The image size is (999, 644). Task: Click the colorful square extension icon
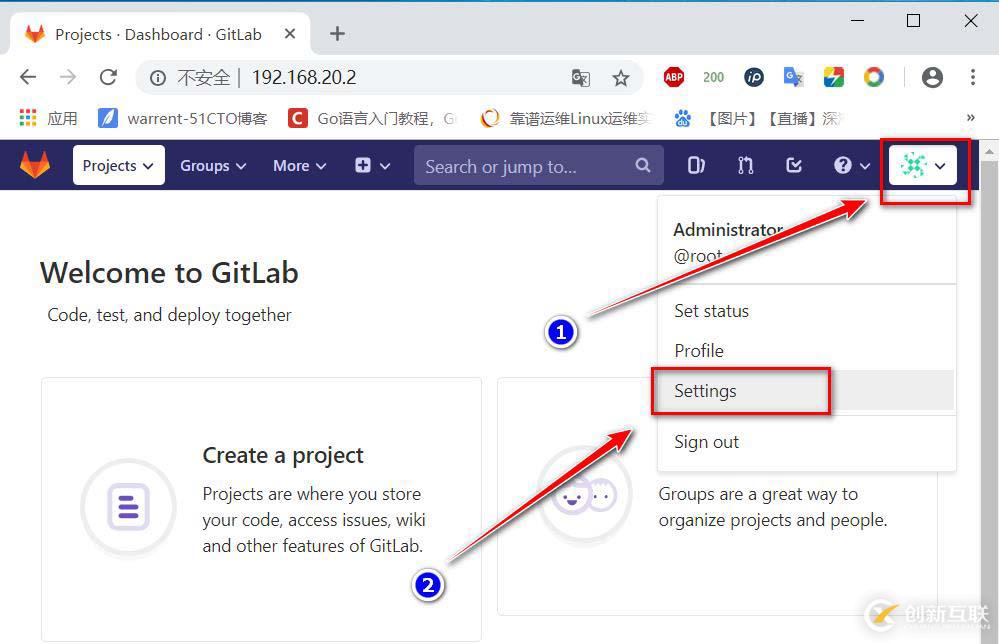[833, 77]
